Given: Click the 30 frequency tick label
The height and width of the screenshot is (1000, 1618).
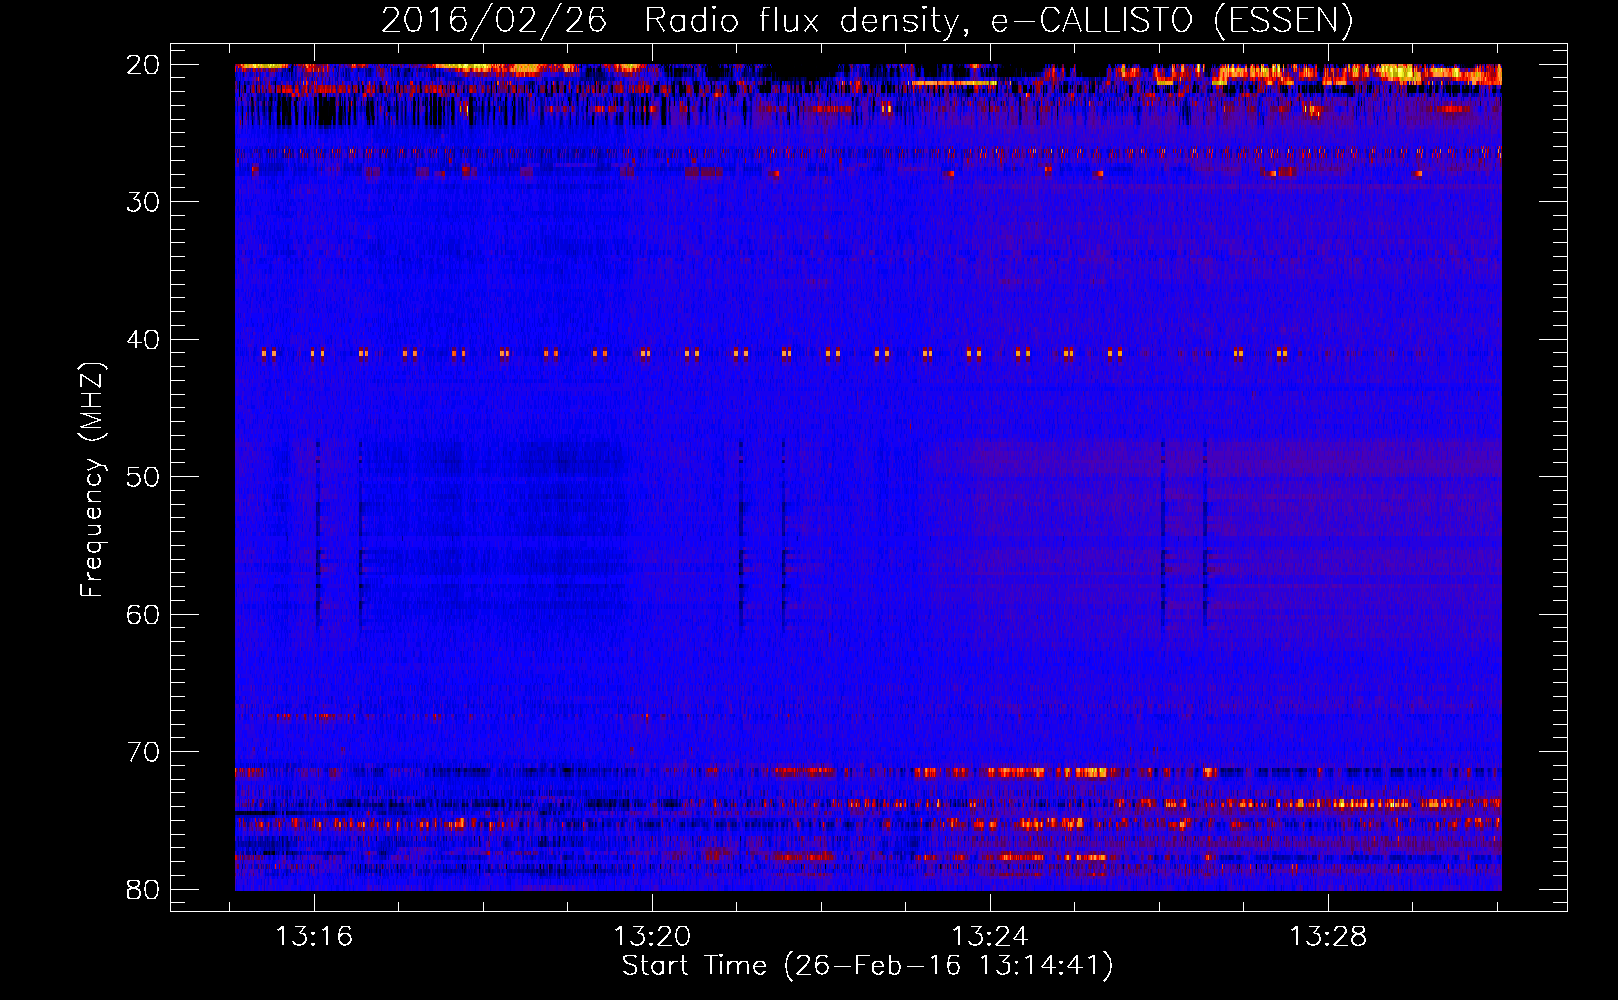Looking at the screenshot, I should pos(144,202).
